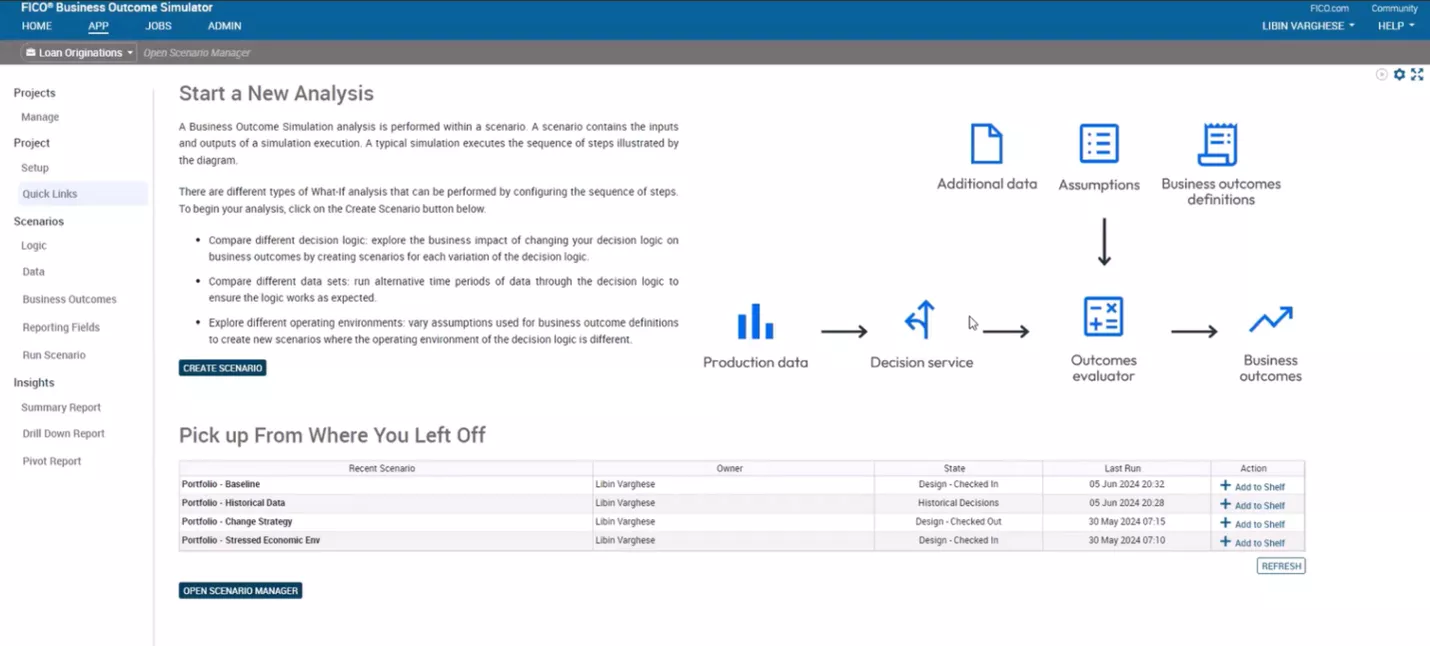Click the CREATE SCENARIO button
Screen dimensions: 1430x646
222,368
